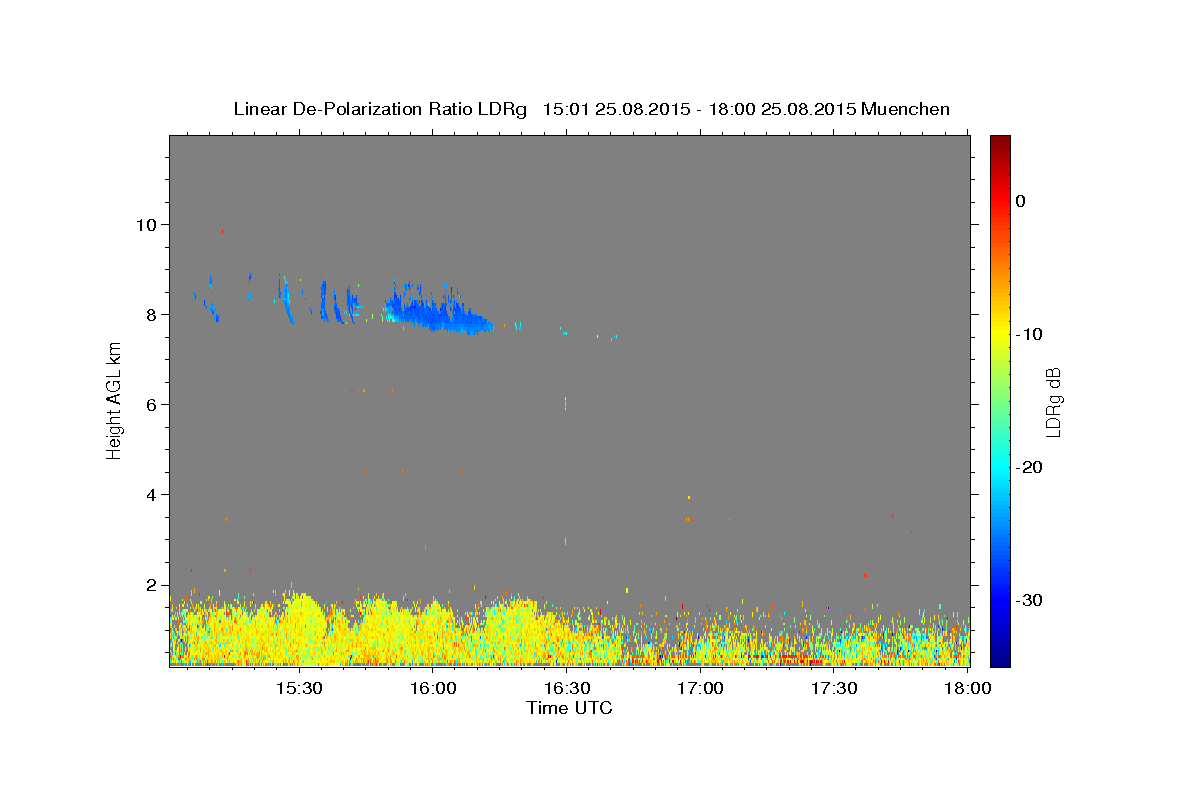1200x800 pixels.
Task: Click the colorbar label 0
Action: tap(1020, 201)
